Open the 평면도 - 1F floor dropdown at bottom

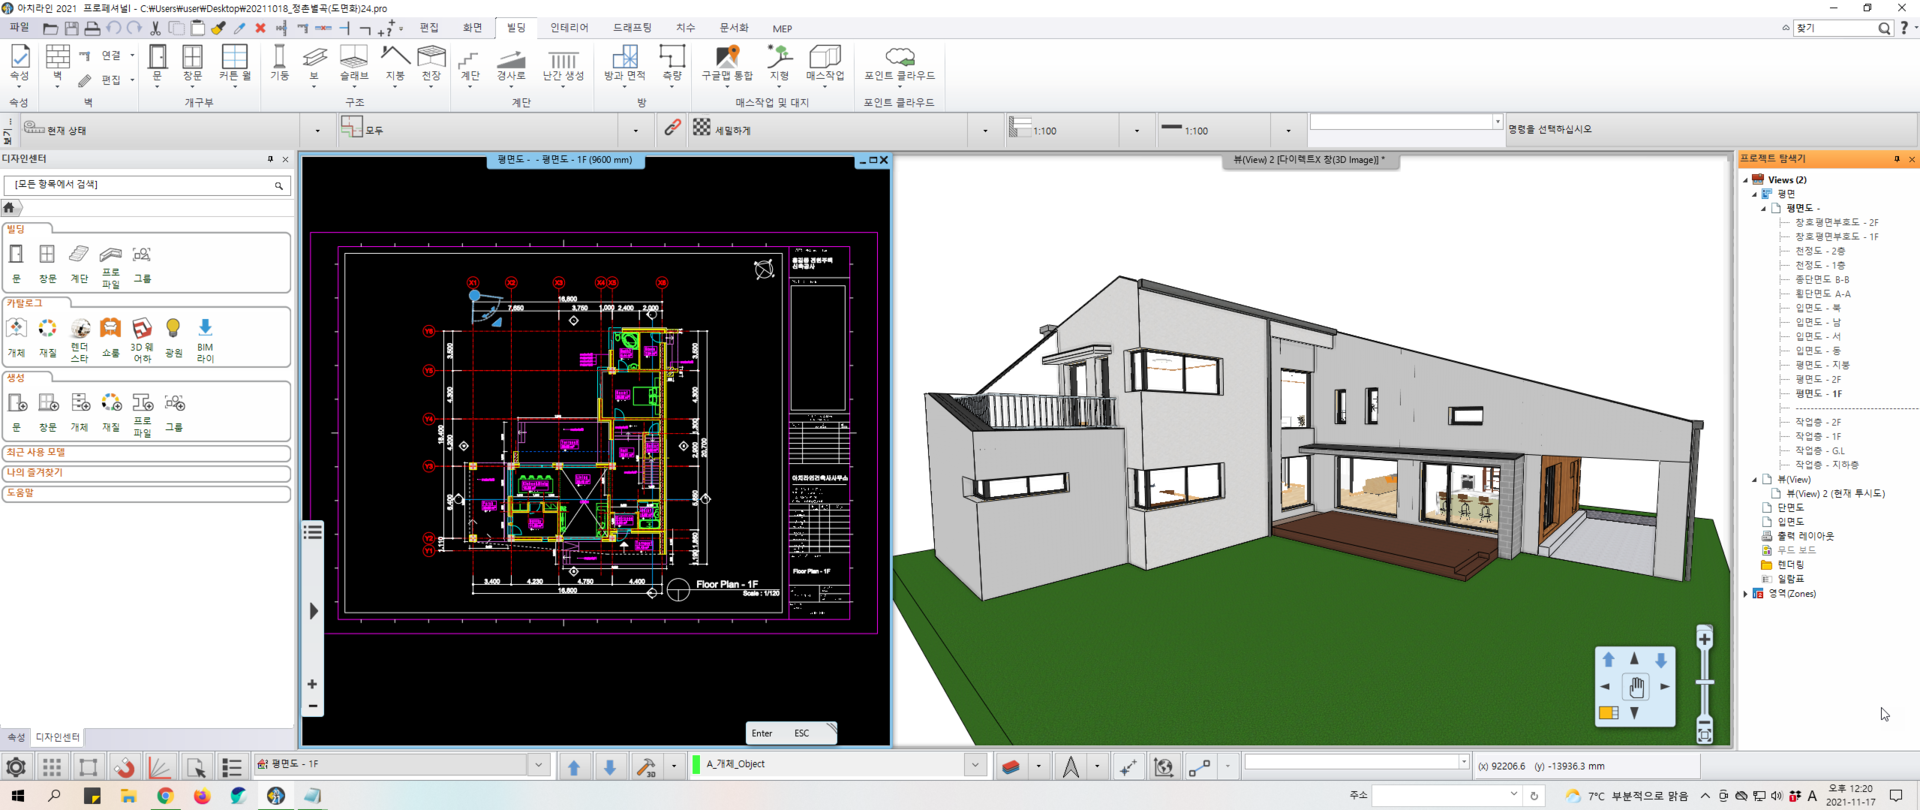(538, 765)
